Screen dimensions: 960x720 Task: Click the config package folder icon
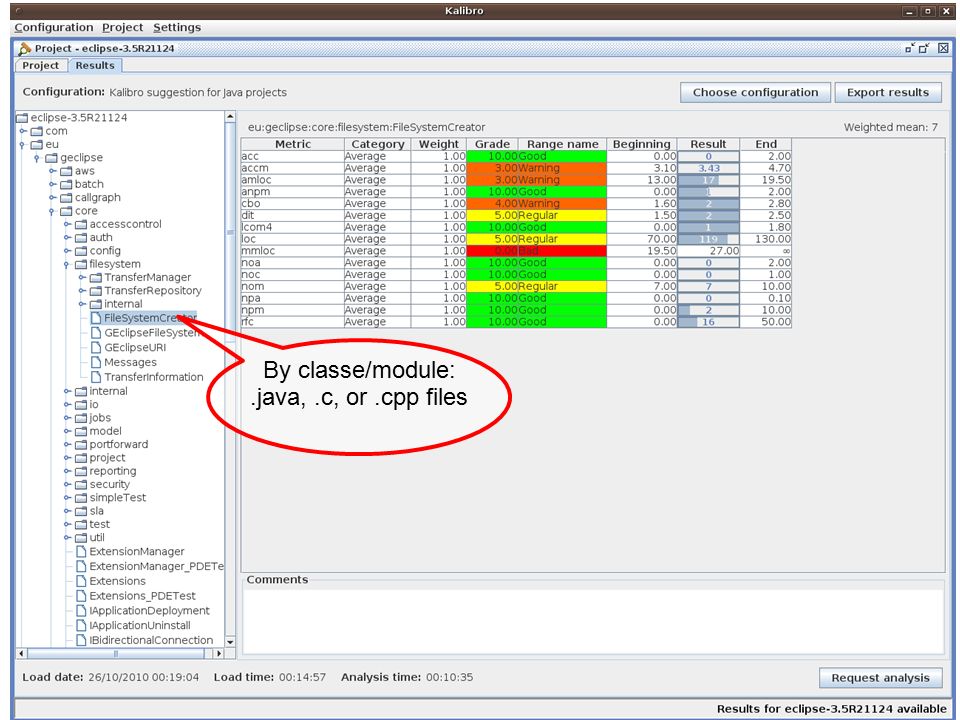[81, 251]
